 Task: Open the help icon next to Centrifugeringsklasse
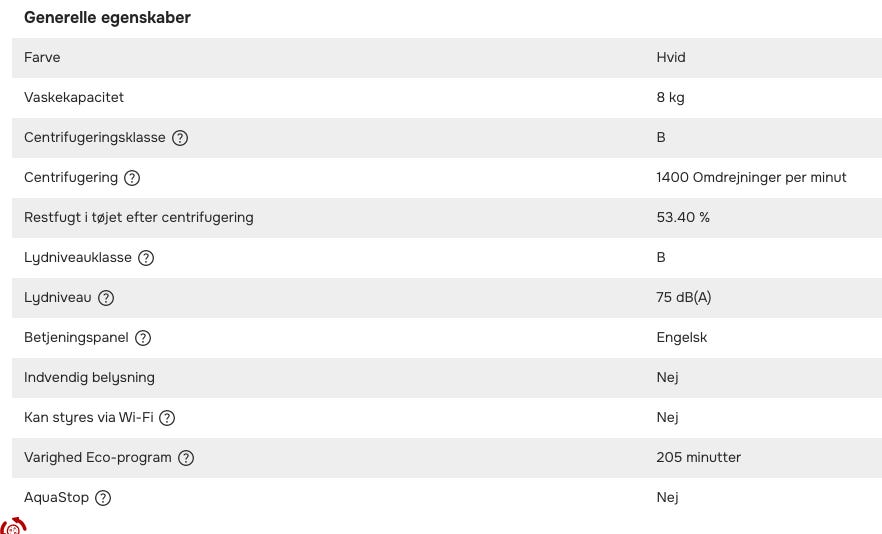pyautogui.click(x=180, y=138)
